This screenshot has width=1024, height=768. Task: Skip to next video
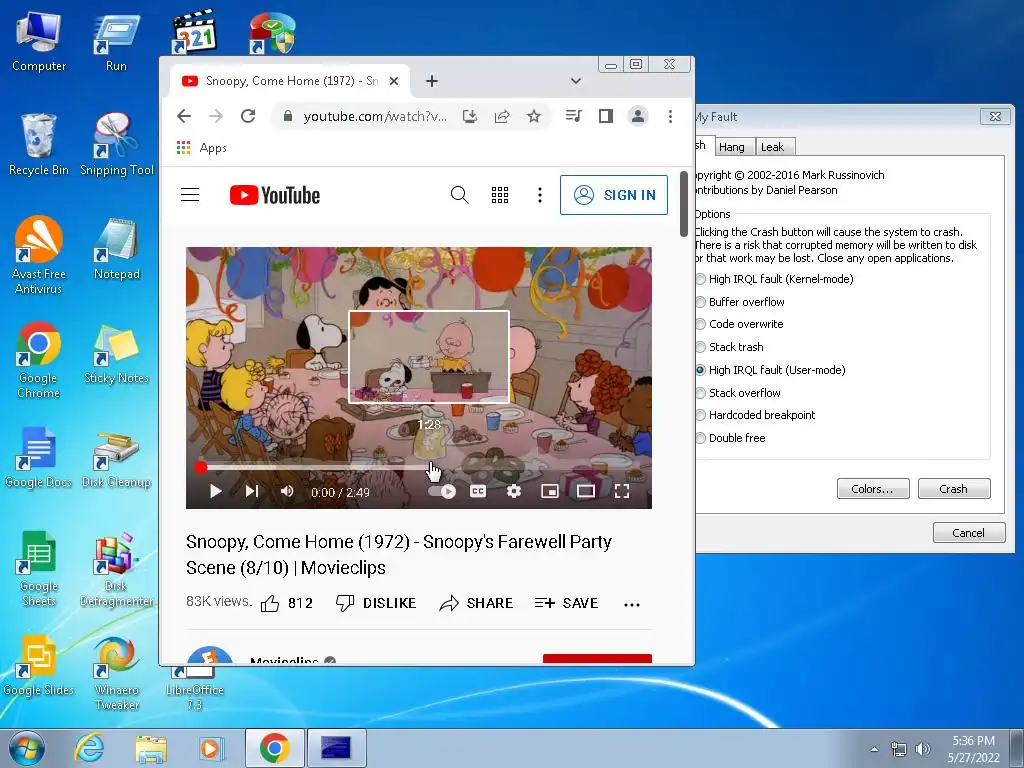coord(252,491)
